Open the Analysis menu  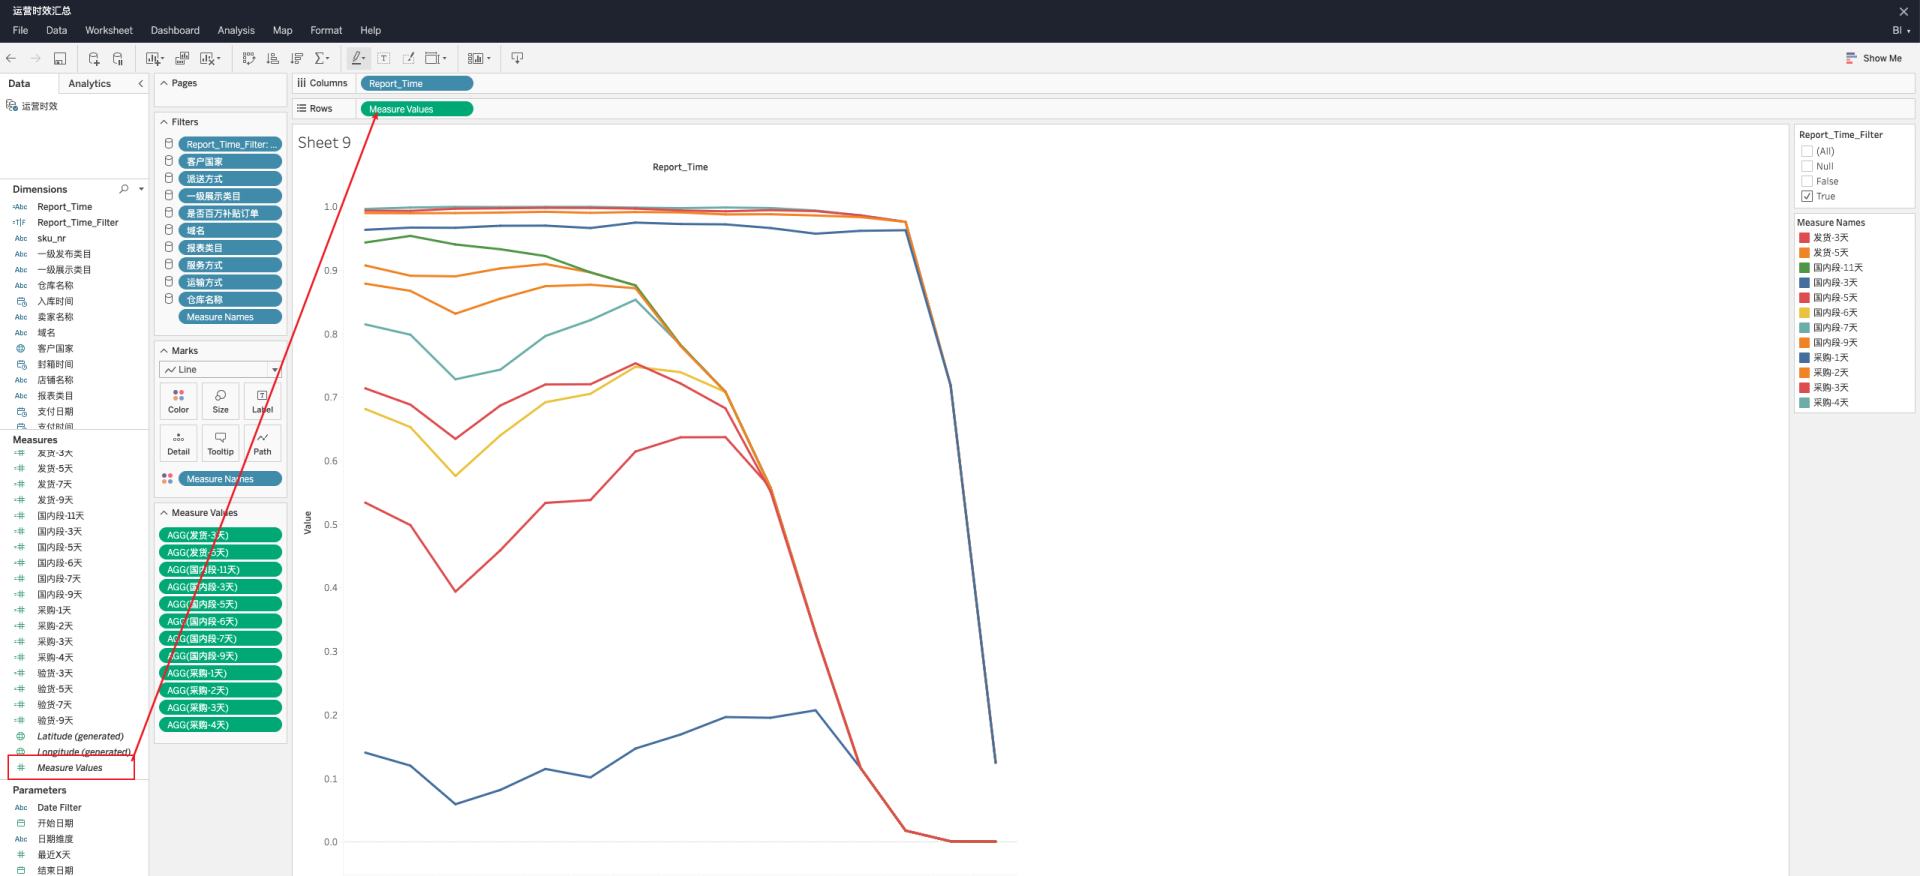click(236, 31)
